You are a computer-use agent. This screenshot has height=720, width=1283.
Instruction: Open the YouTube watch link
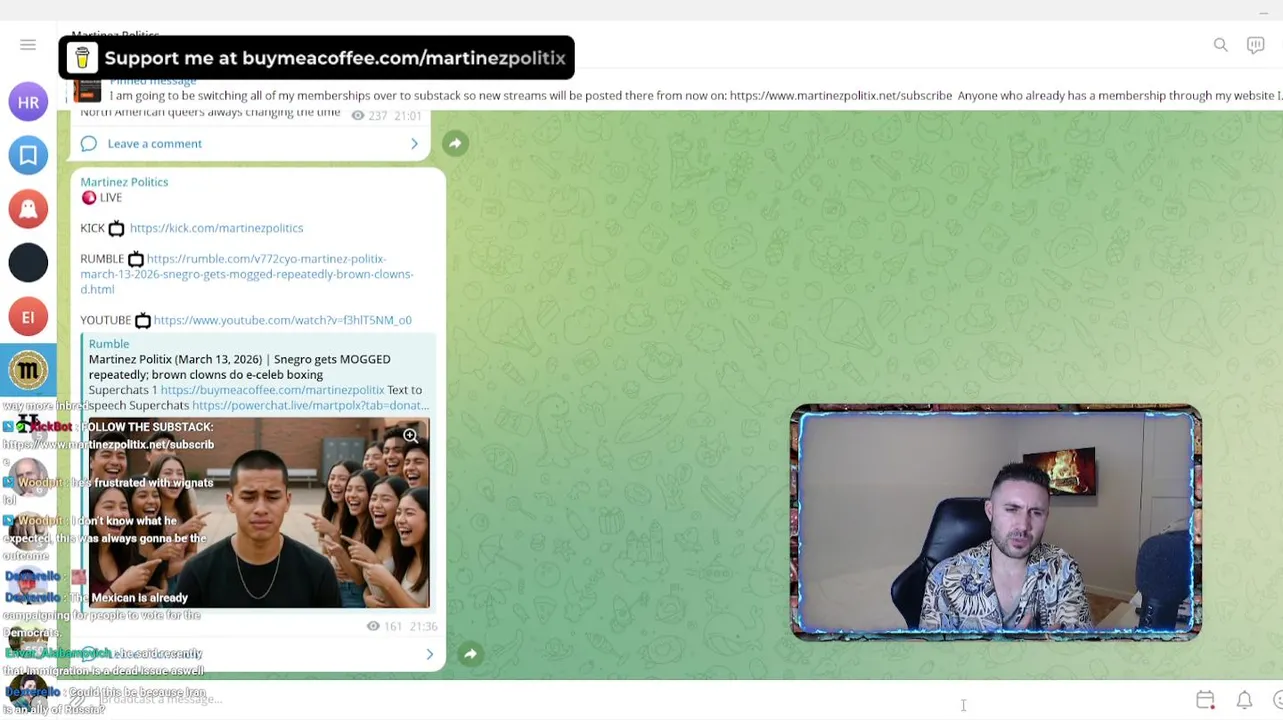pos(283,320)
